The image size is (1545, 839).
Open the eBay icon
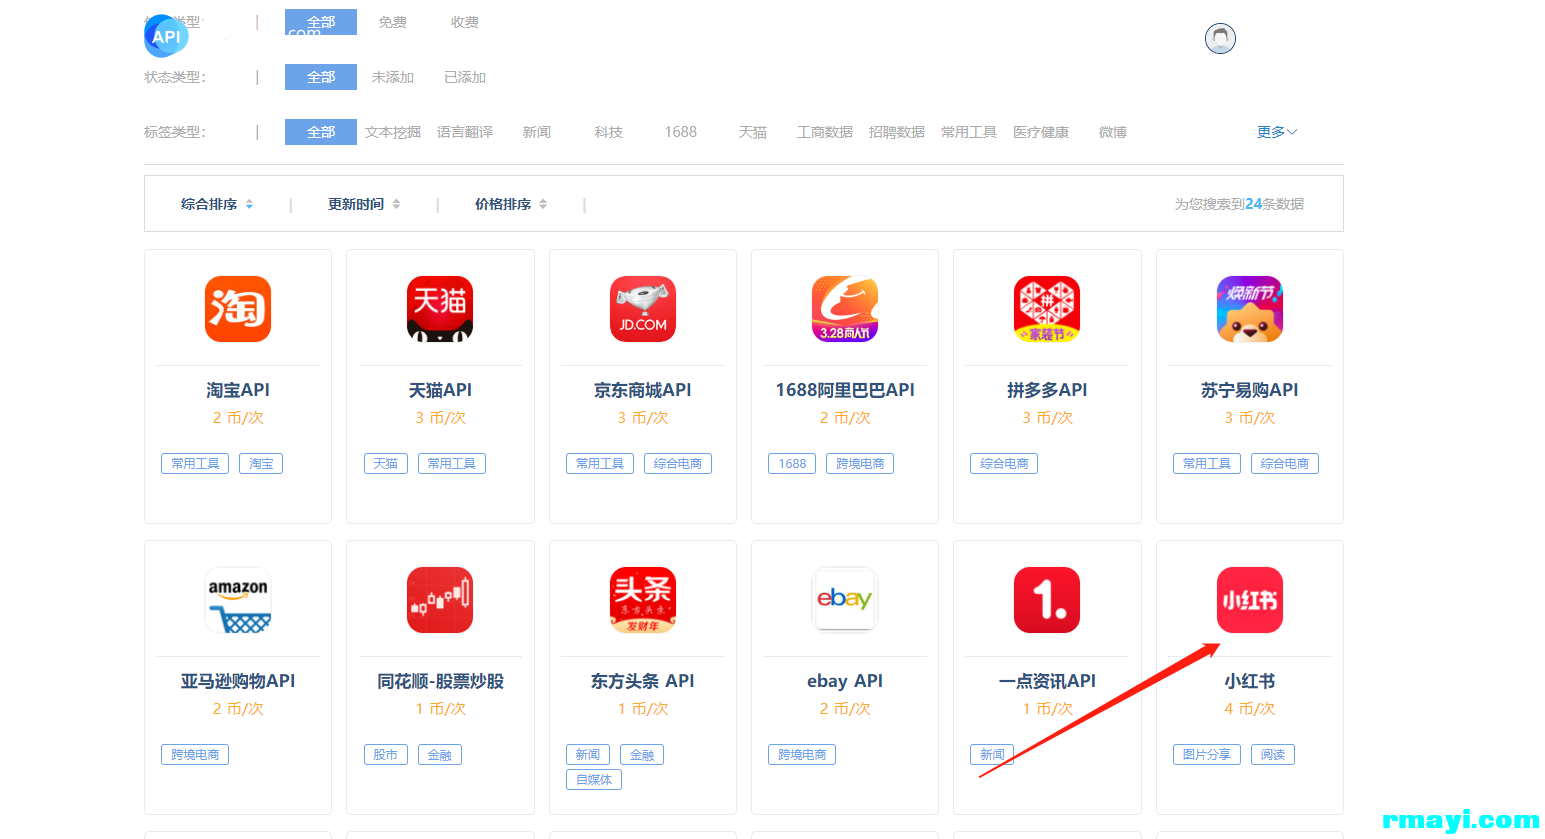point(845,600)
